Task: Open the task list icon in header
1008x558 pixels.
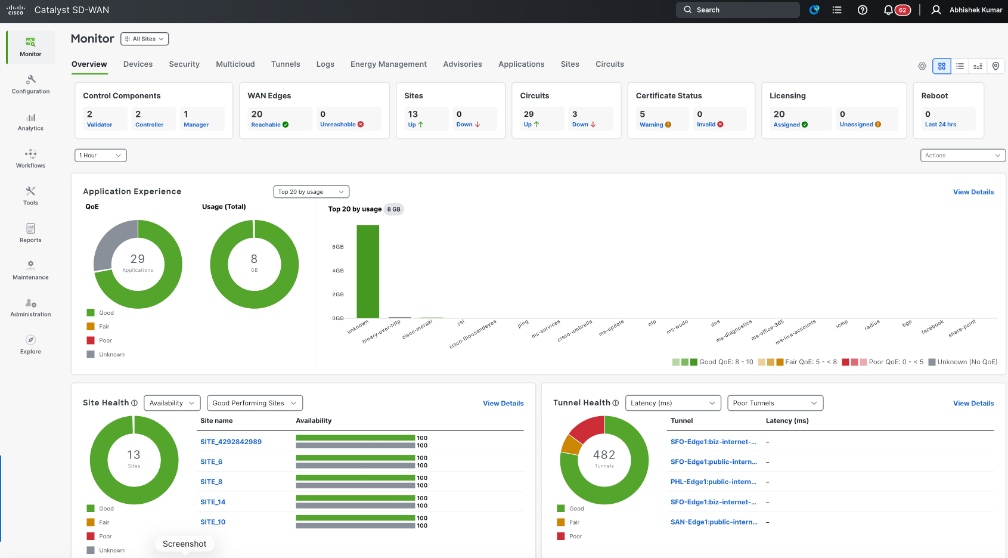Action: 837,10
